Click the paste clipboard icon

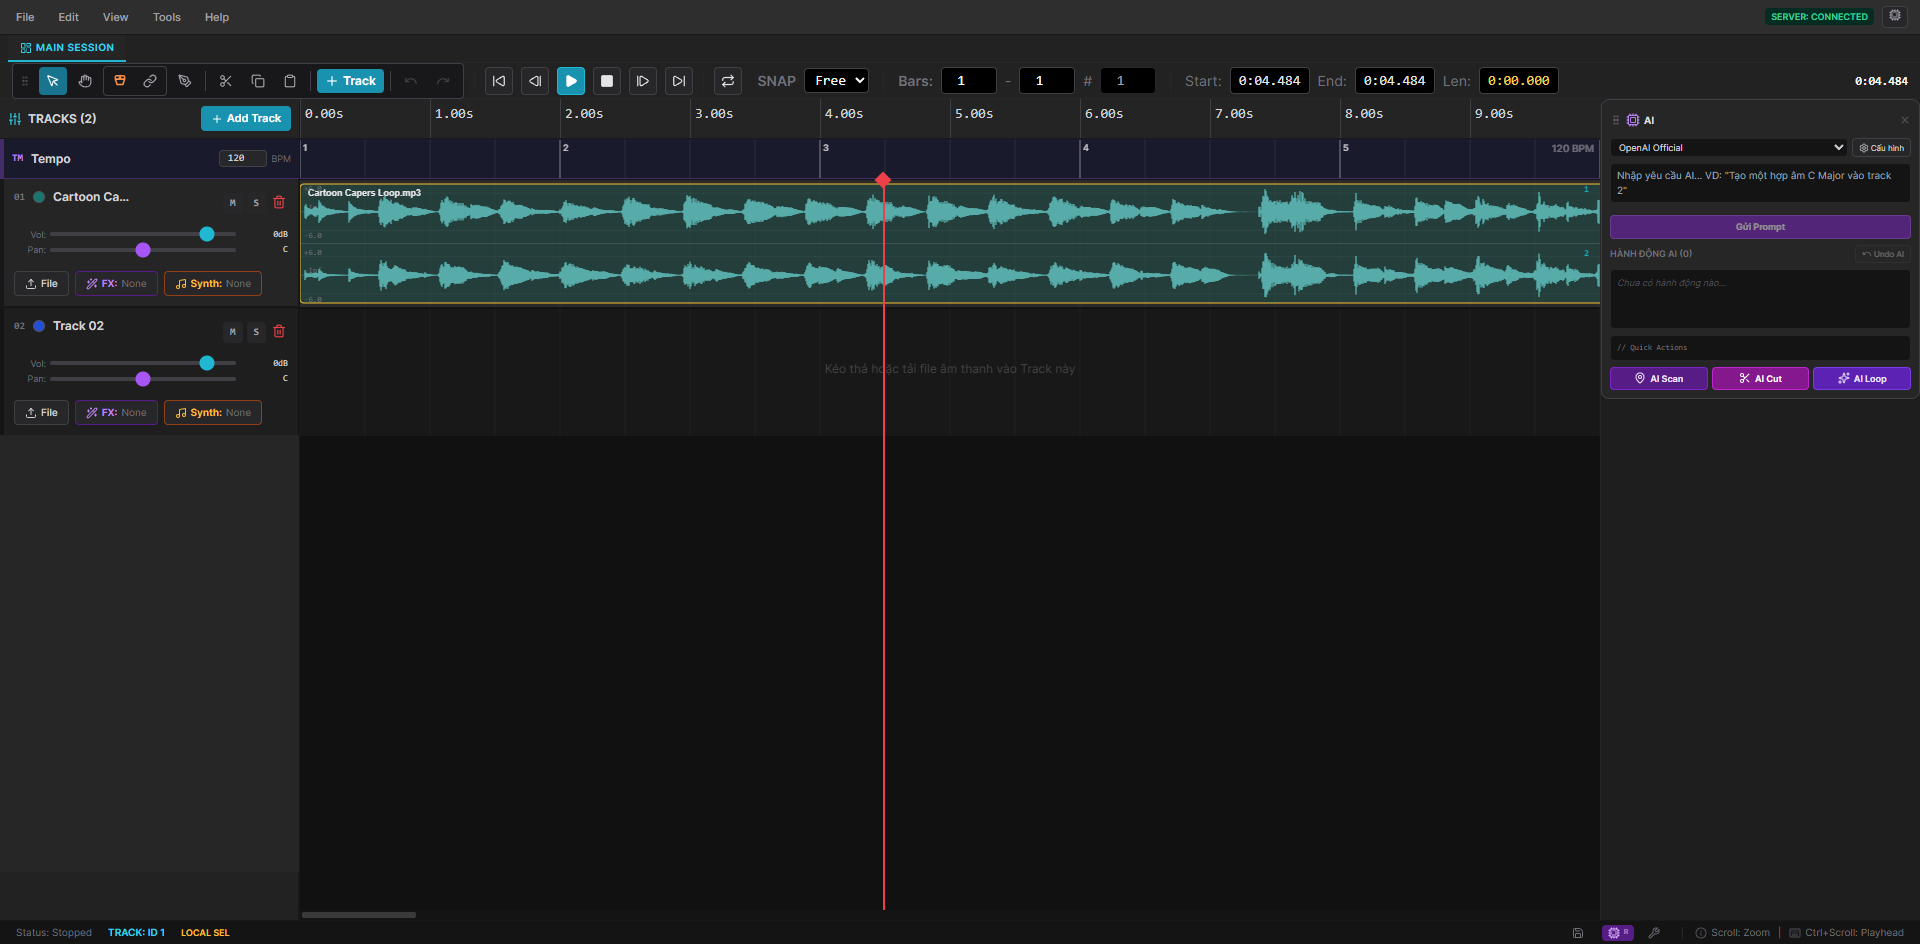tap(290, 81)
